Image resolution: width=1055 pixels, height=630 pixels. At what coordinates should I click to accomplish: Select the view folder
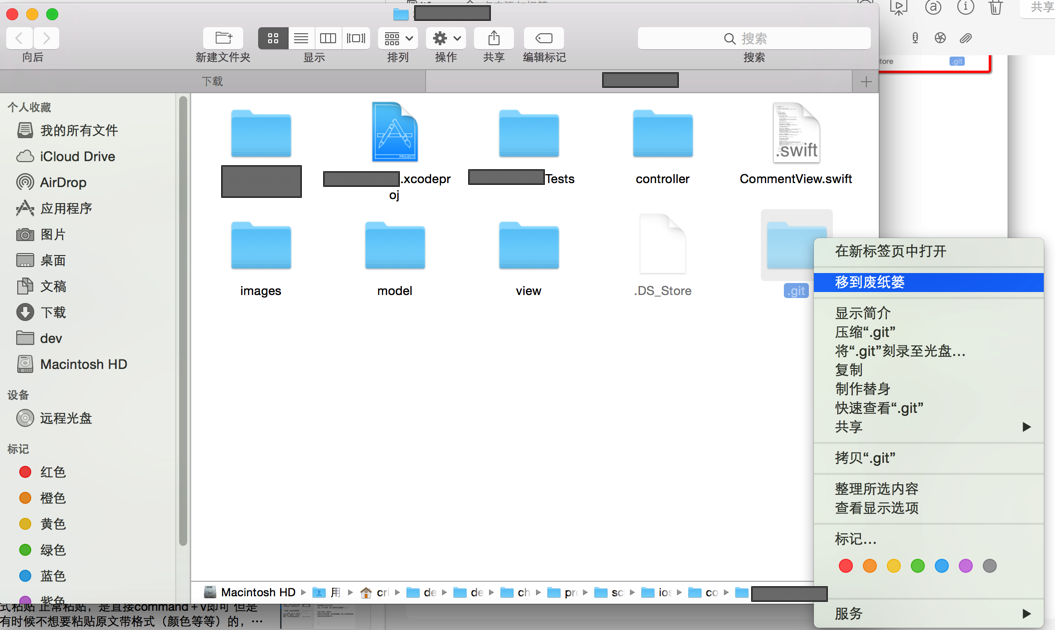[x=528, y=246]
